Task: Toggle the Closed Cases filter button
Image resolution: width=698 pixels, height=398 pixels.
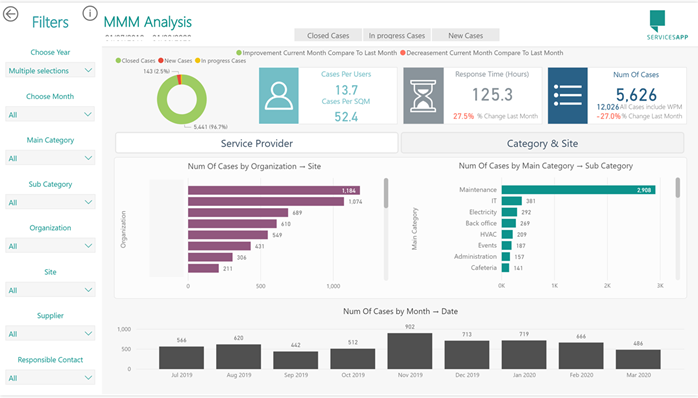Action: (x=328, y=35)
